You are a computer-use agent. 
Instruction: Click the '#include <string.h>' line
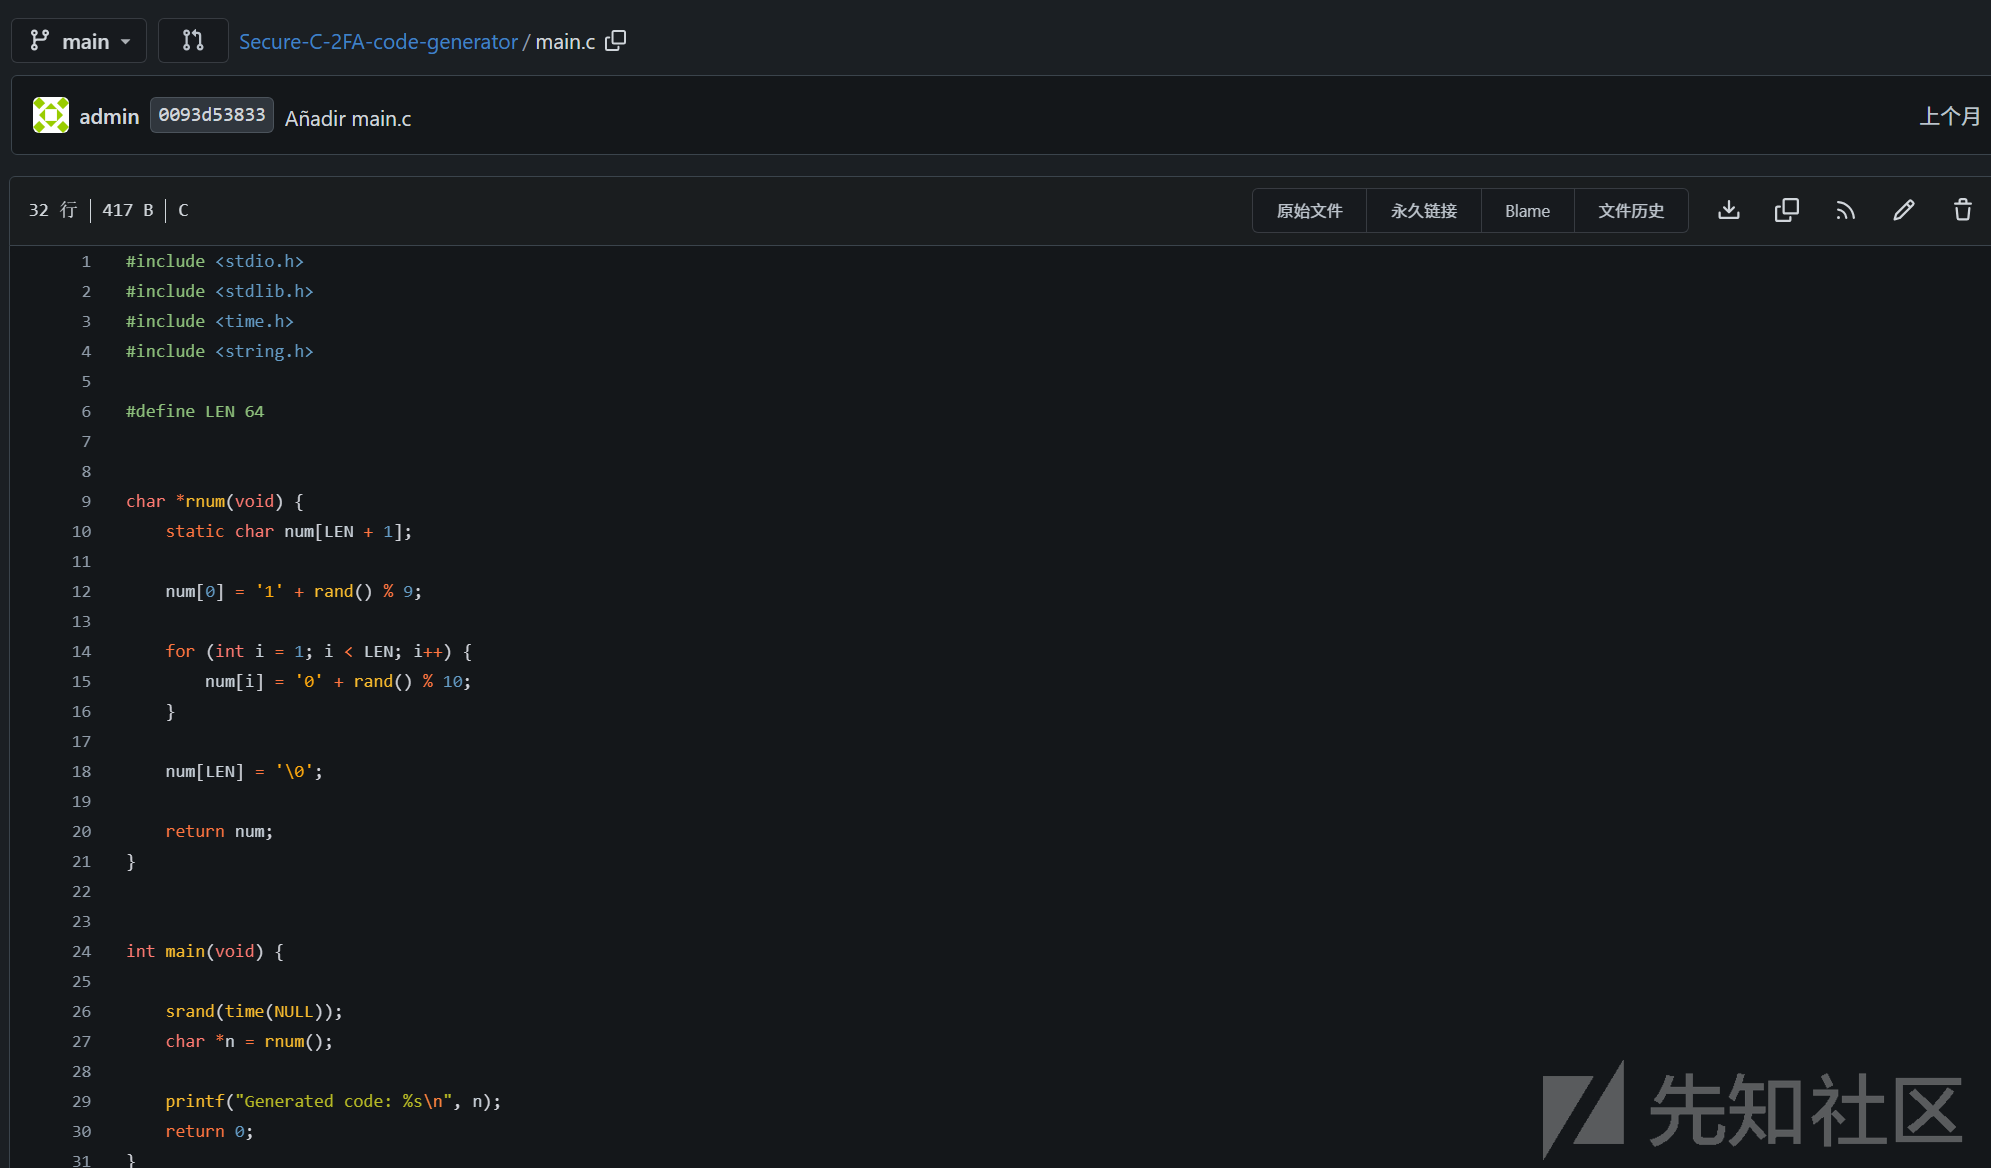coord(220,351)
